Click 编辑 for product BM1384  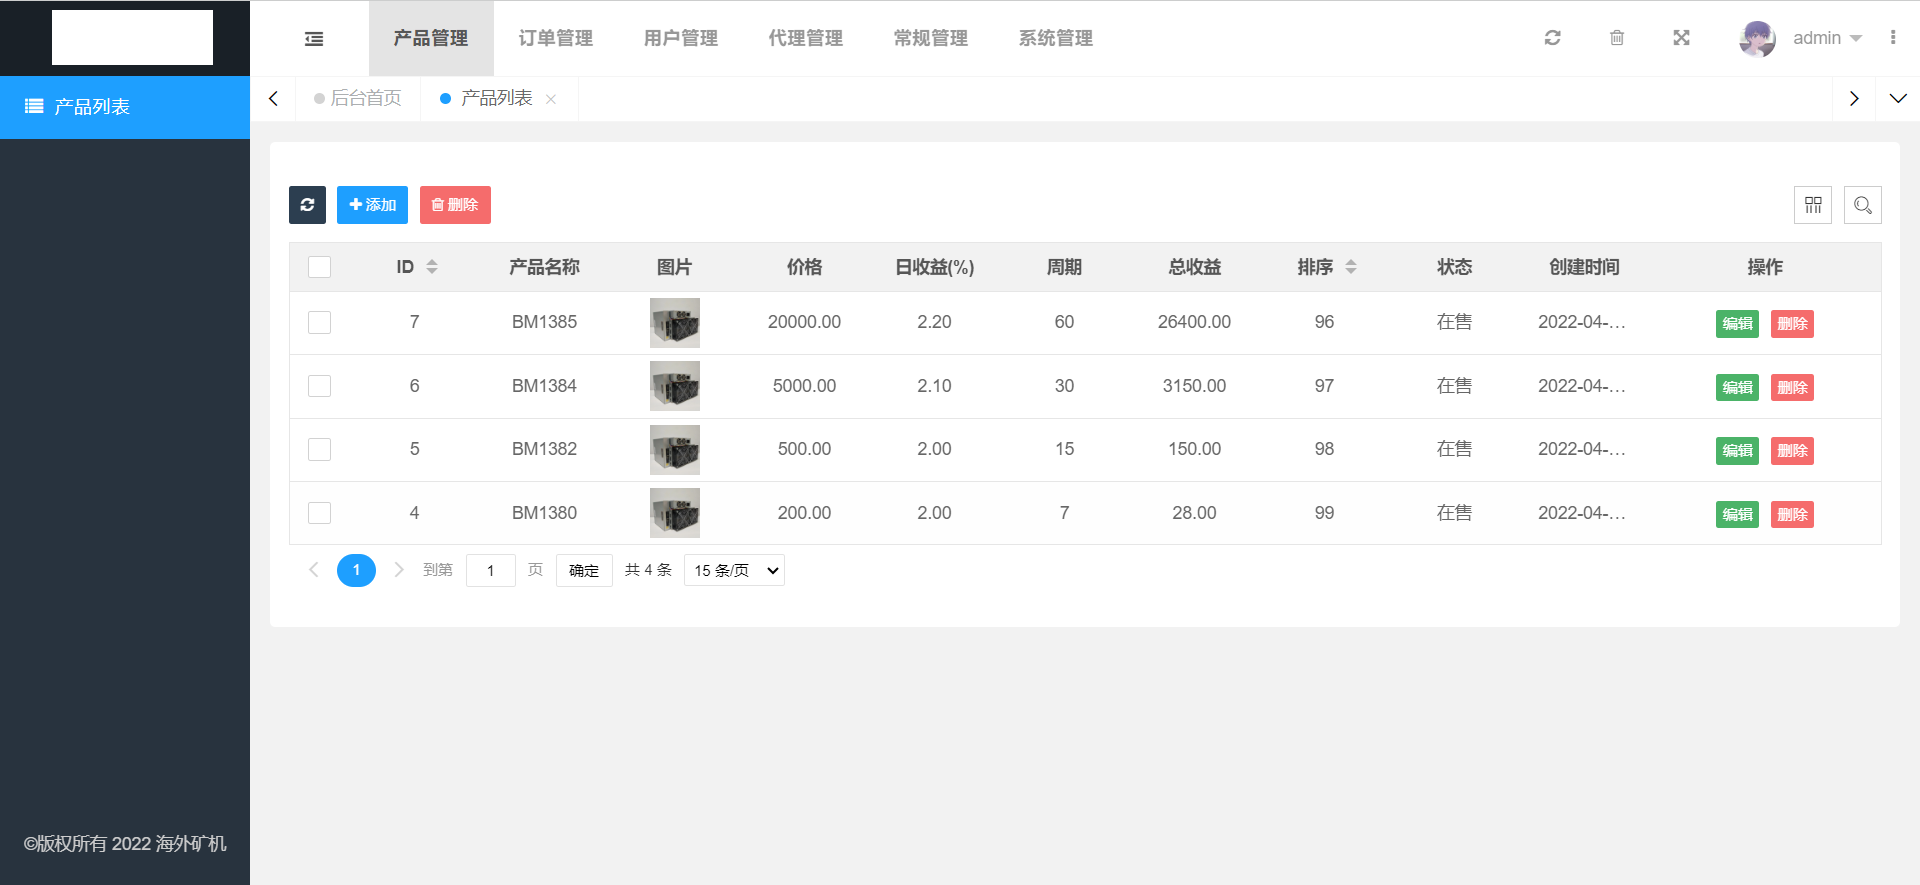[x=1737, y=387]
